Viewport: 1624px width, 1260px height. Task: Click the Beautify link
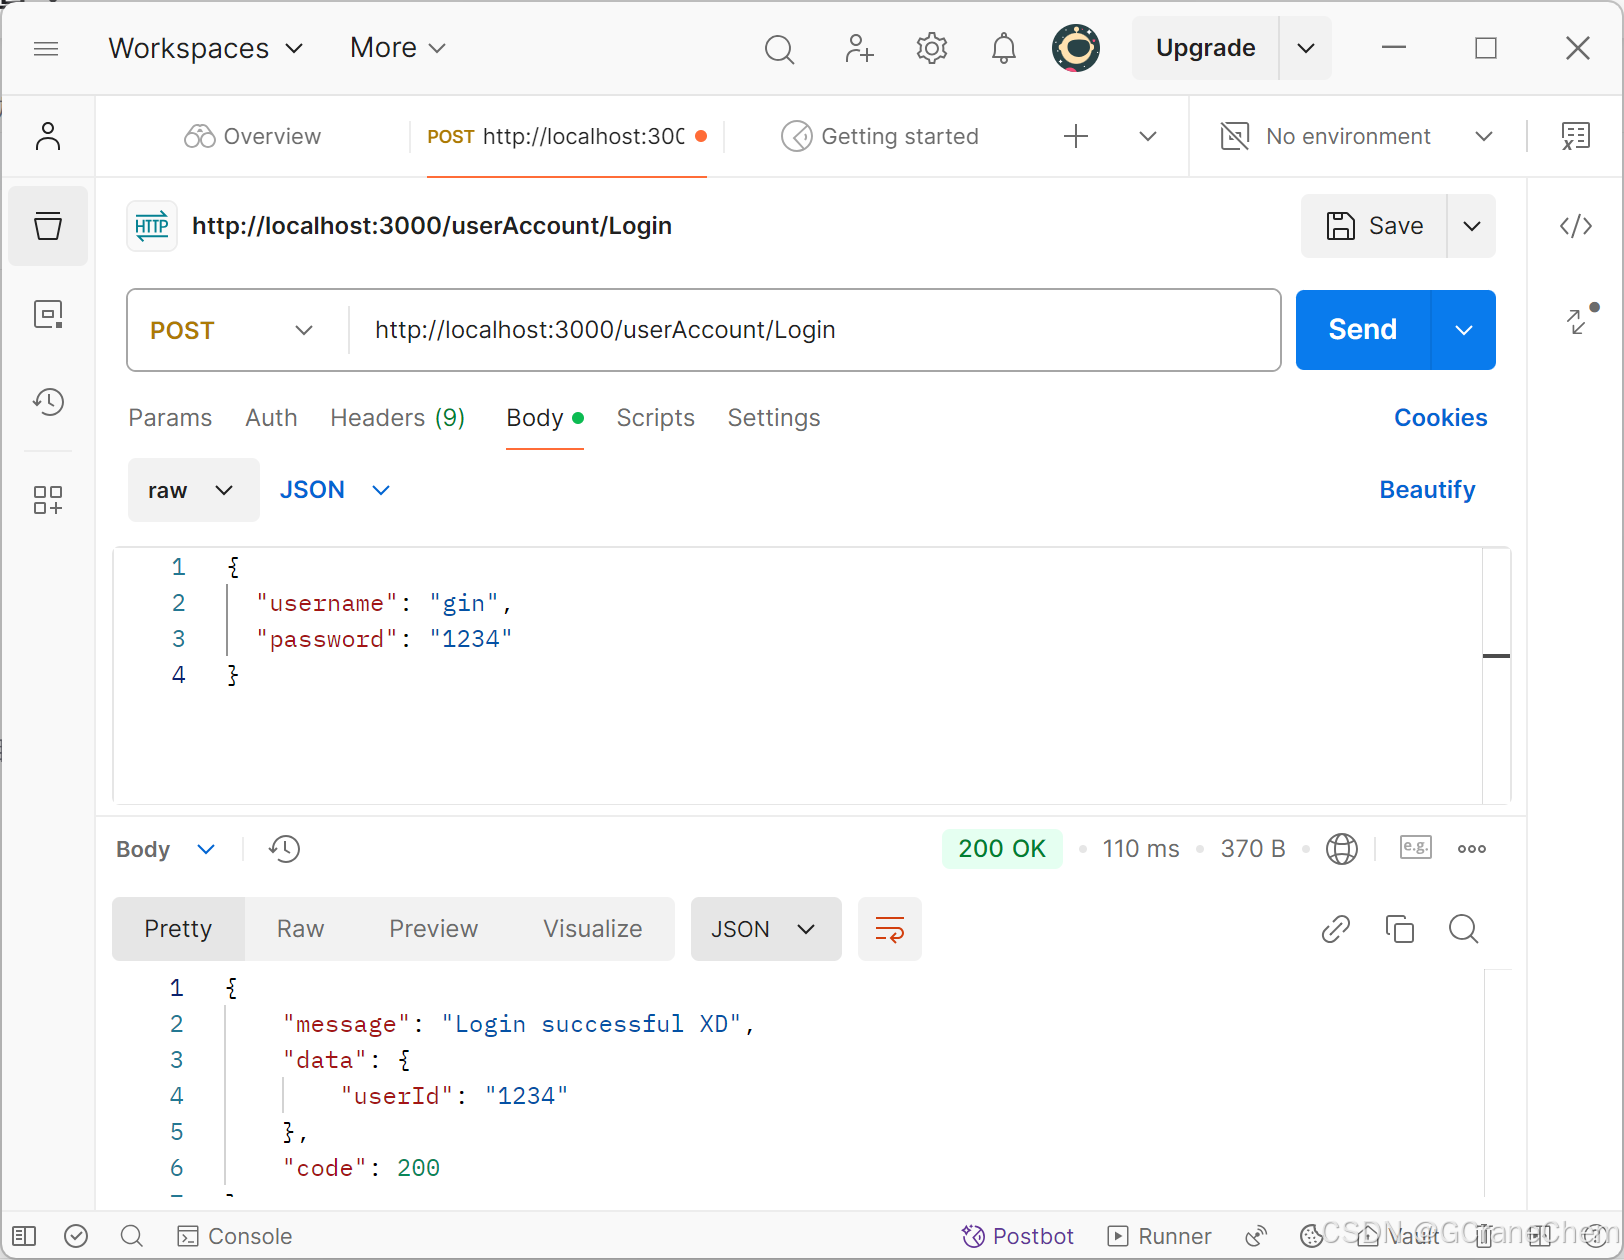pyautogui.click(x=1427, y=490)
